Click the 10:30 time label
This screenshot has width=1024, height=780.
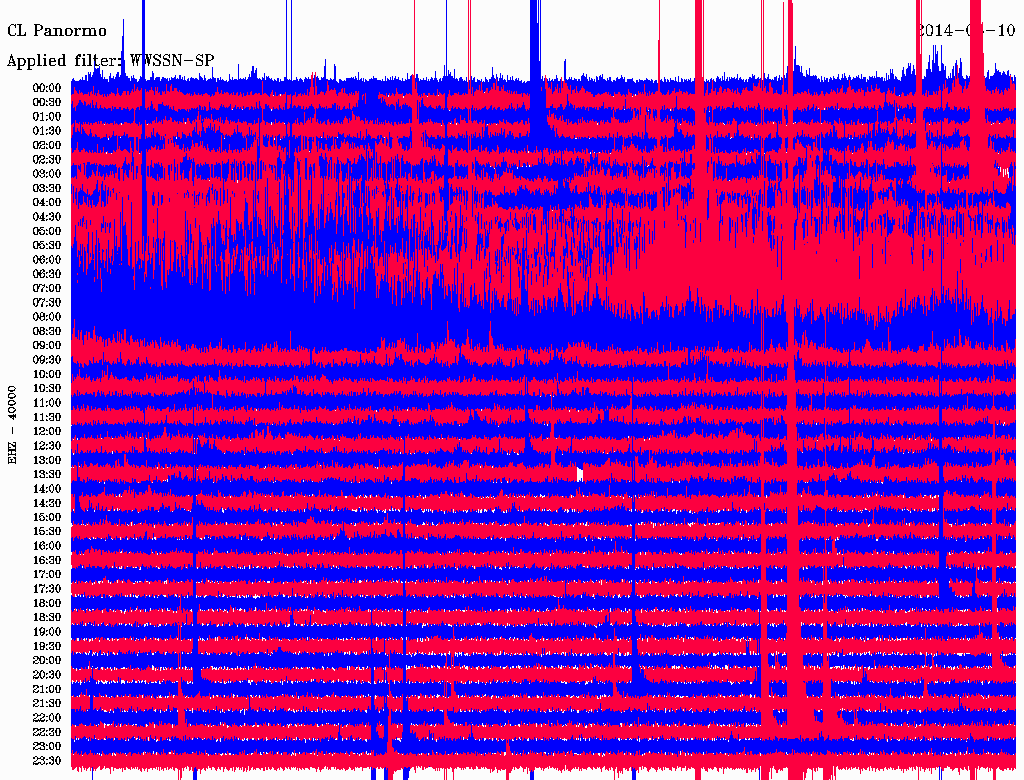[x=47, y=389]
